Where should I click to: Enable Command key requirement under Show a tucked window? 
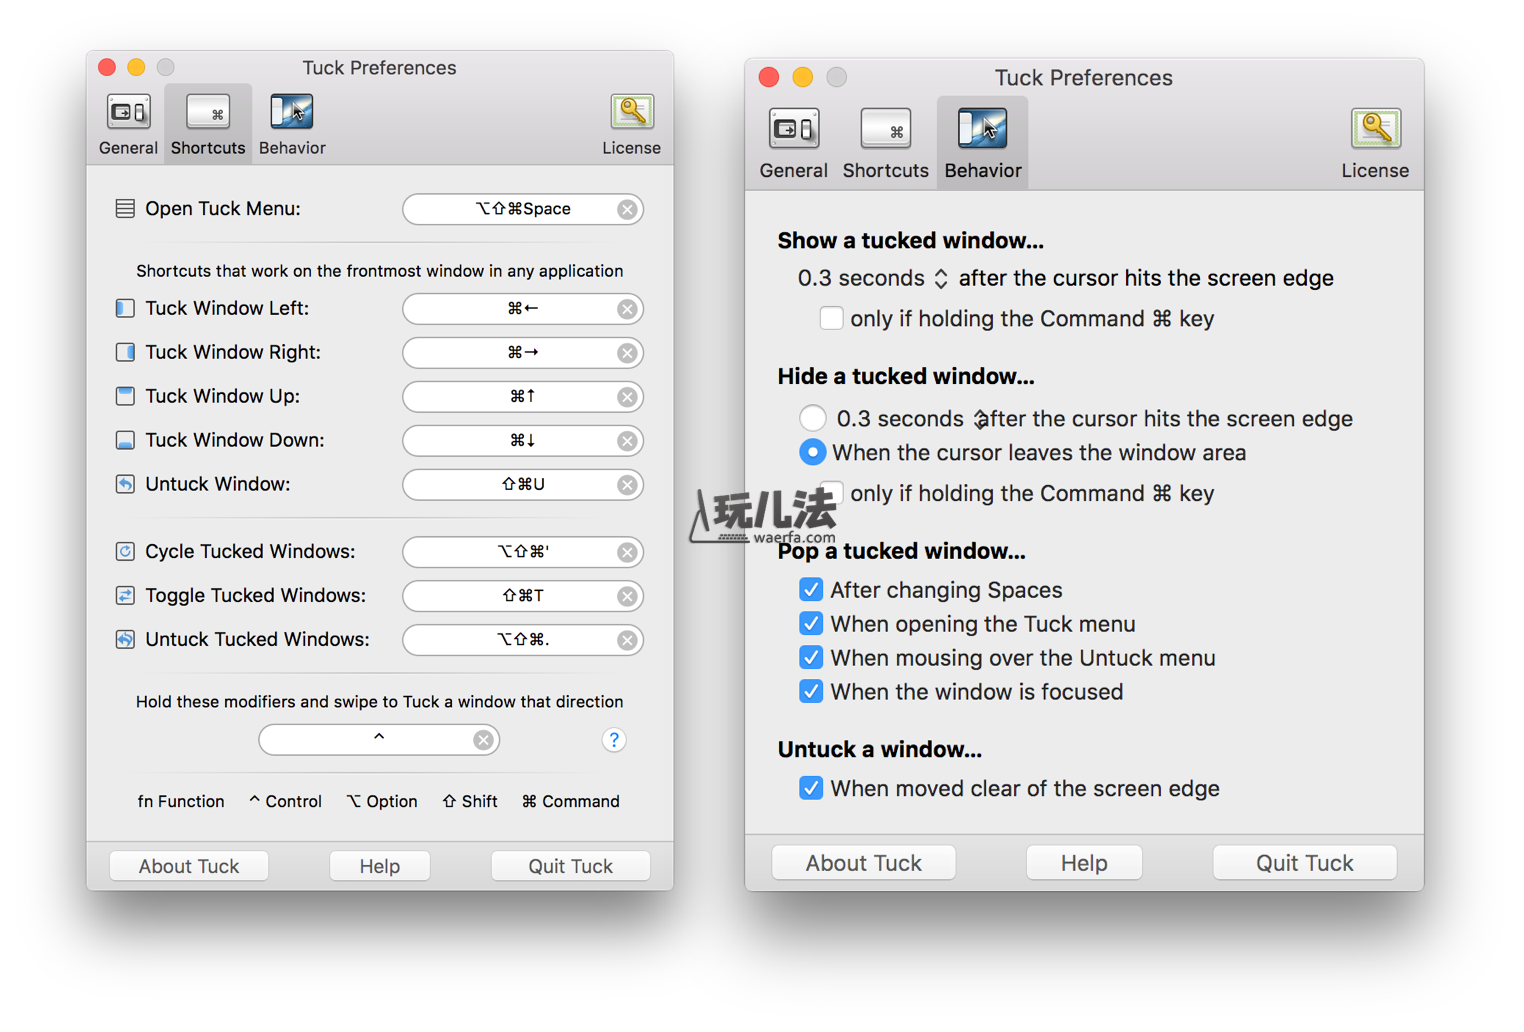(x=831, y=318)
